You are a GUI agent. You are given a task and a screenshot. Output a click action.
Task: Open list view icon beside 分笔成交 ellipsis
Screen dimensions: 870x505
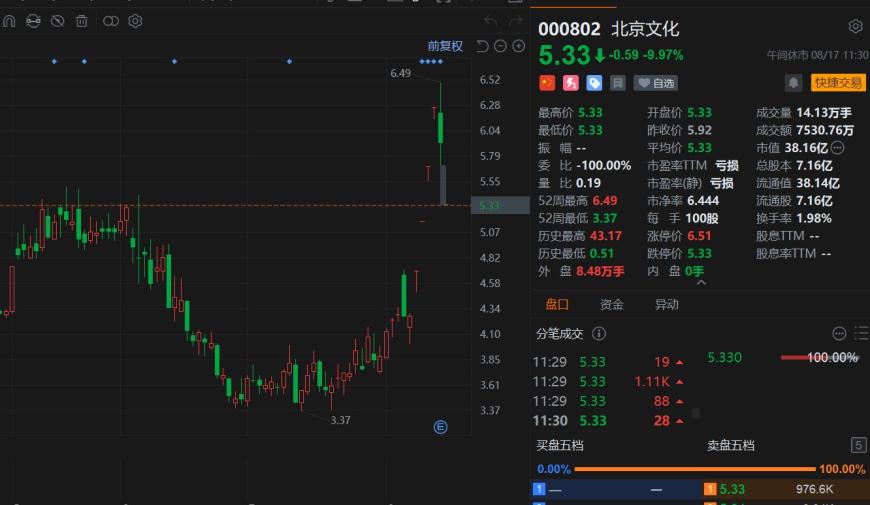(862, 334)
